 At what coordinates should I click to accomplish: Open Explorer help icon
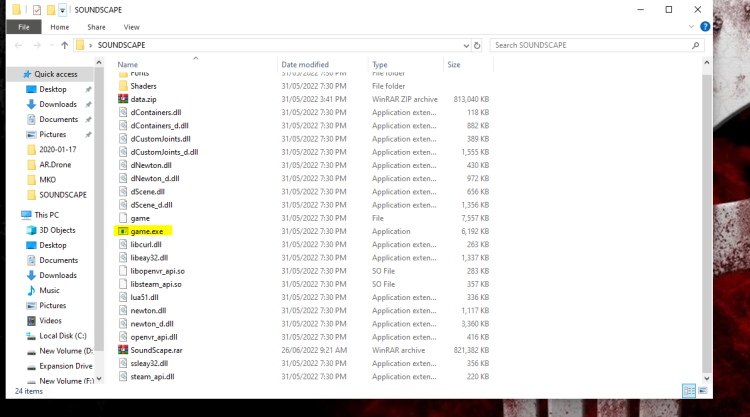click(x=705, y=26)
